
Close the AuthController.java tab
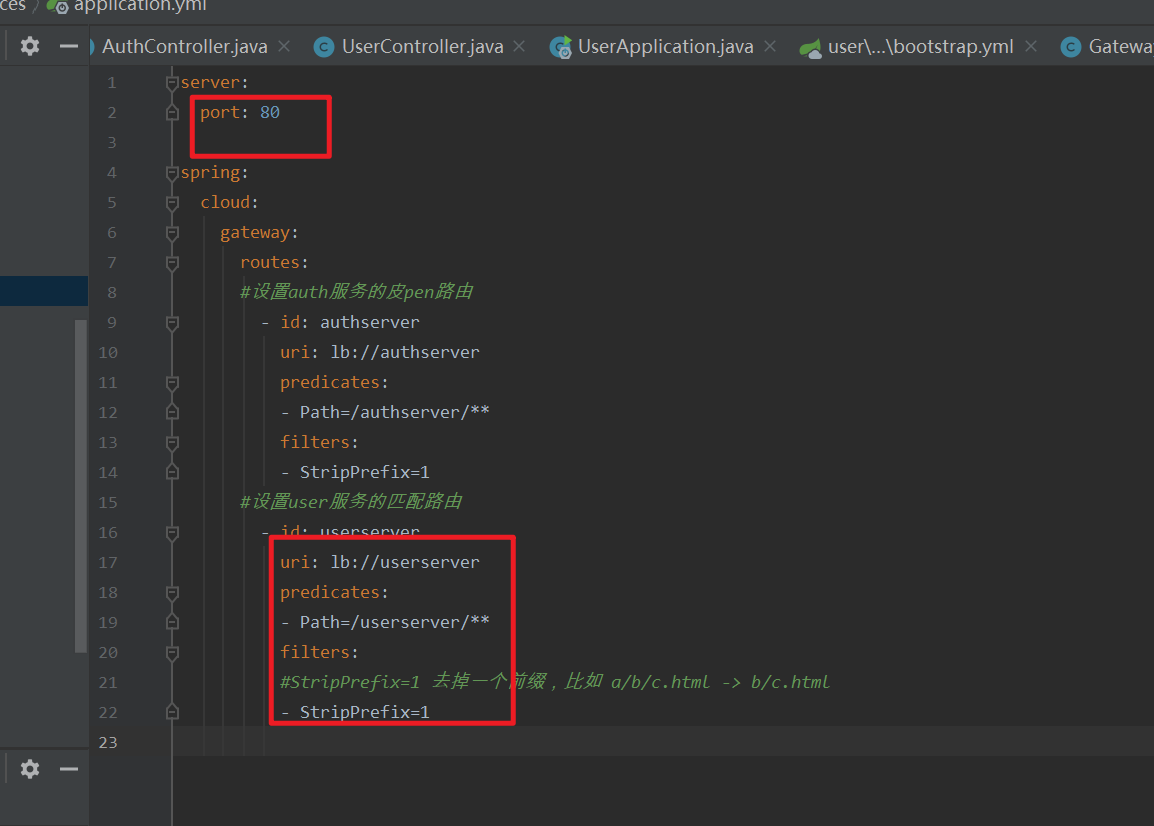[x=284, y=46]
